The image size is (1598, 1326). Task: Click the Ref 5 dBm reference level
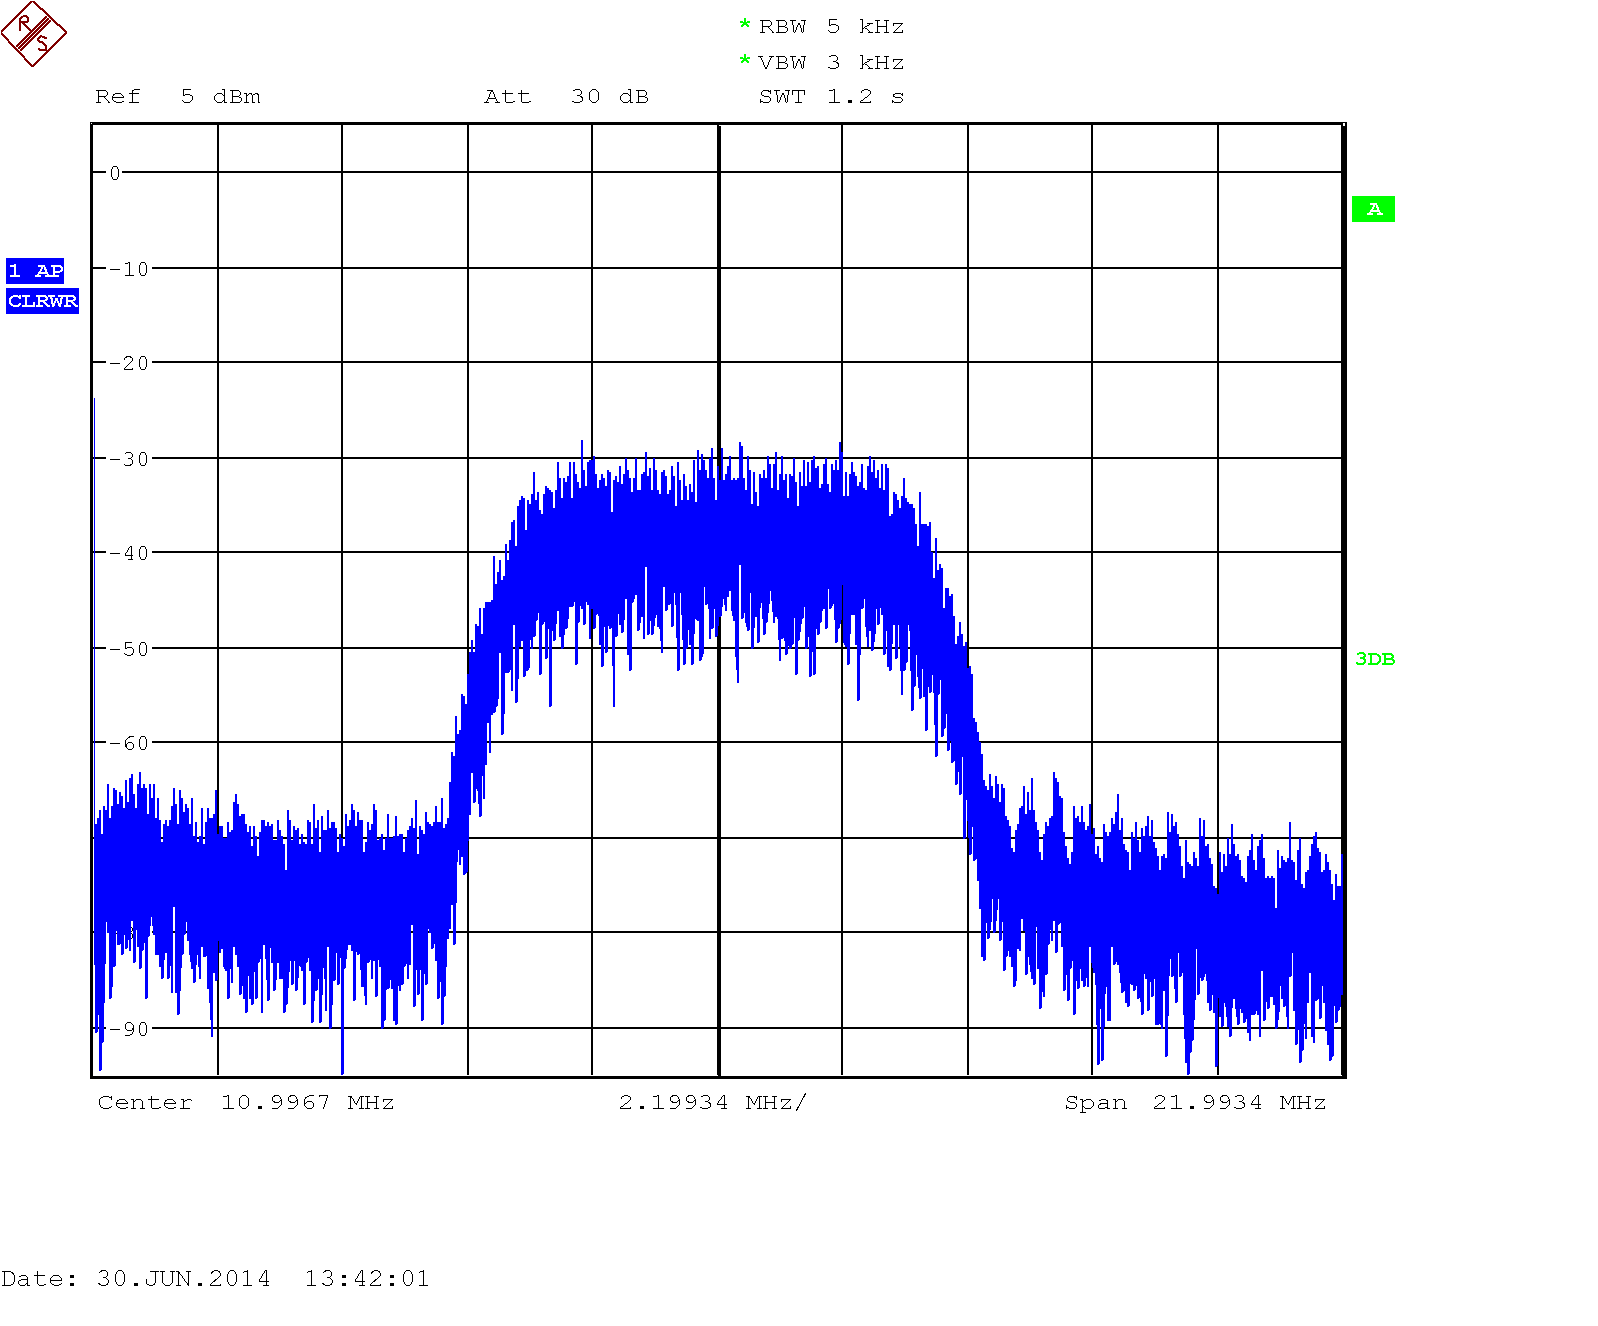coord(178,97)
